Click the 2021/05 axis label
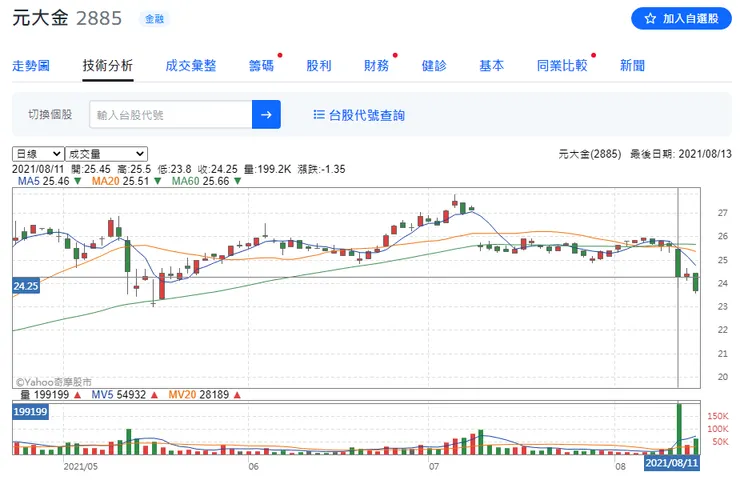 (x=81, y=467)
